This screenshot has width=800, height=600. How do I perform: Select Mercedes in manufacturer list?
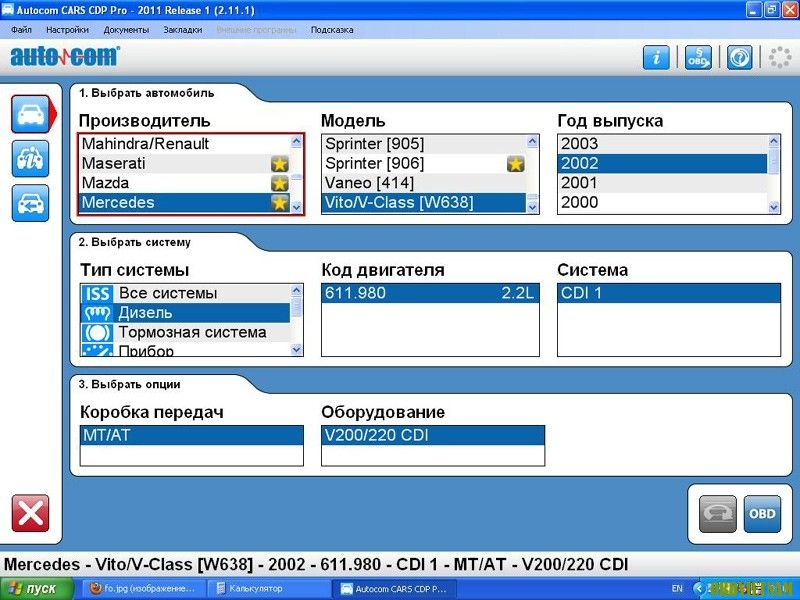pos(185,203)
